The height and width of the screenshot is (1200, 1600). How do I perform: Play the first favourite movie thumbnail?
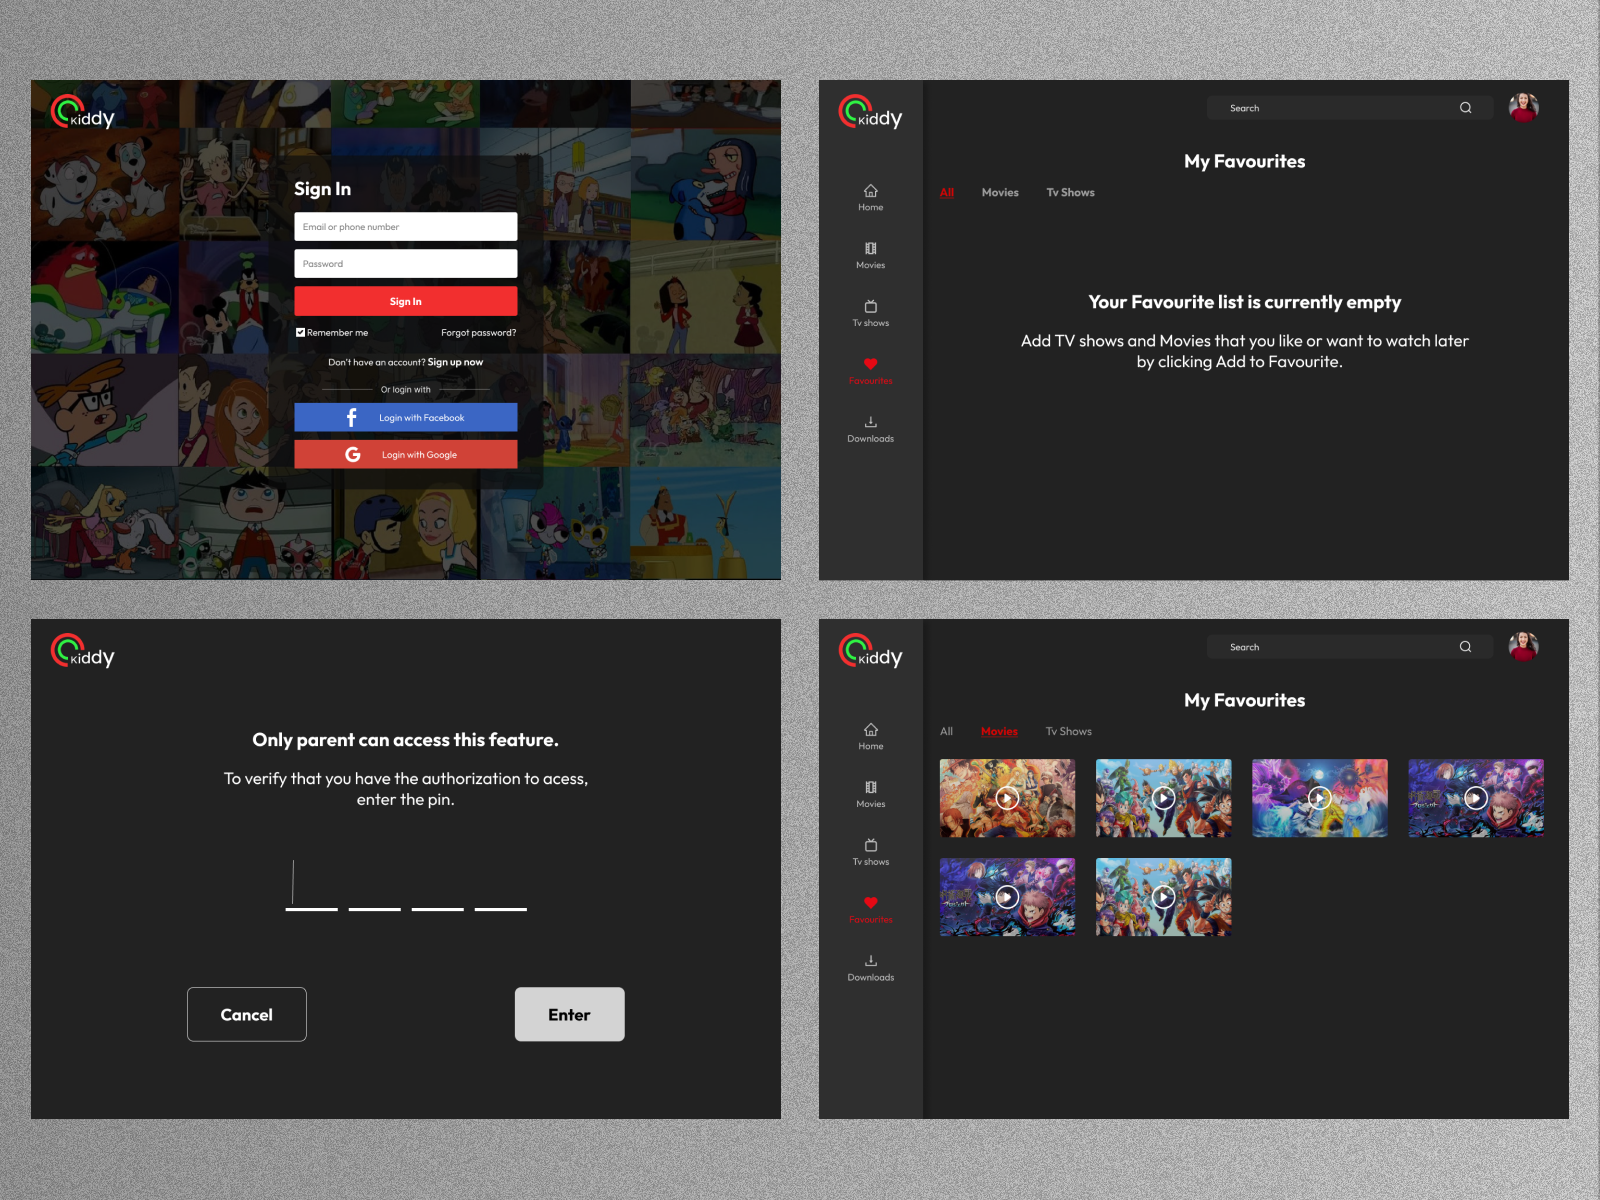[1007, 798]
